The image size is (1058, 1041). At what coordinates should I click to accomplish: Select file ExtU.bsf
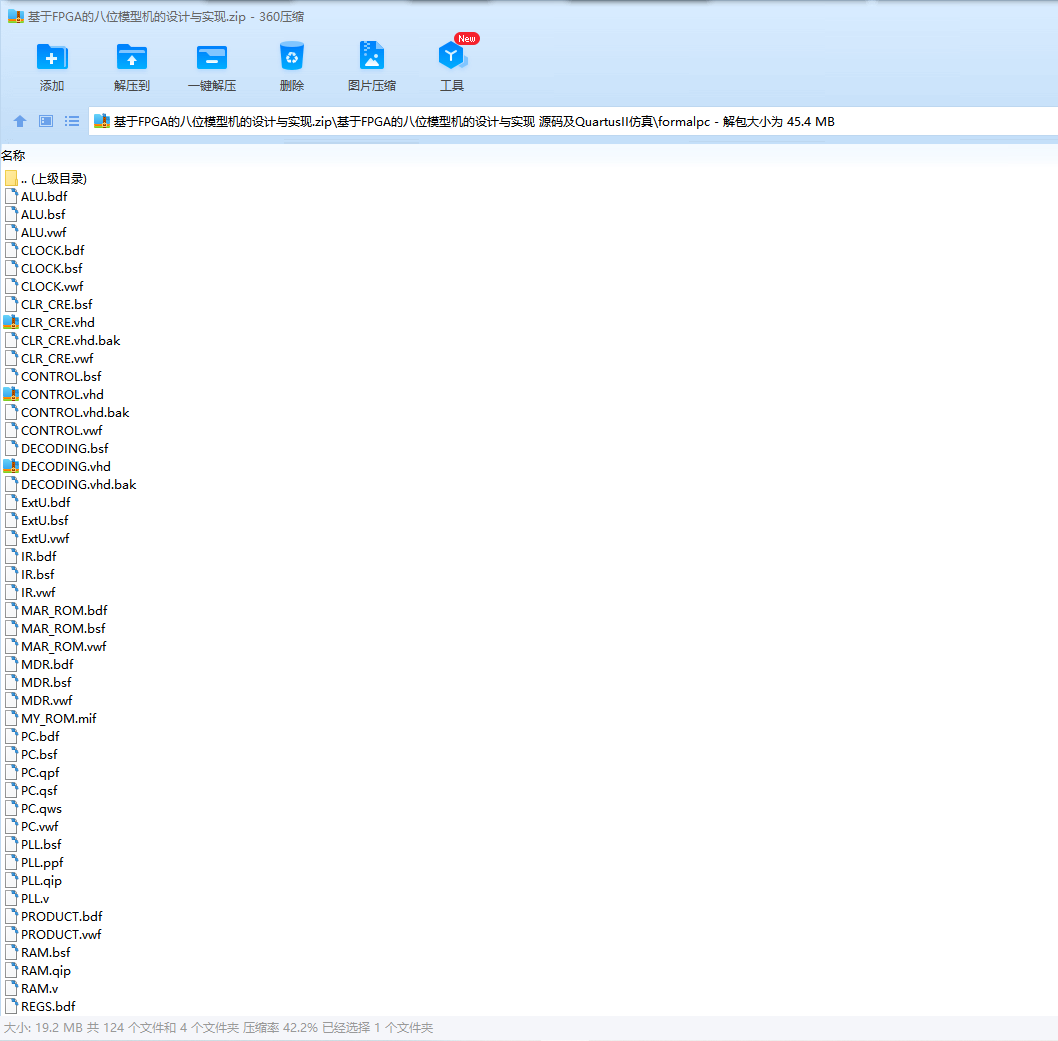(x=36, y=520)
